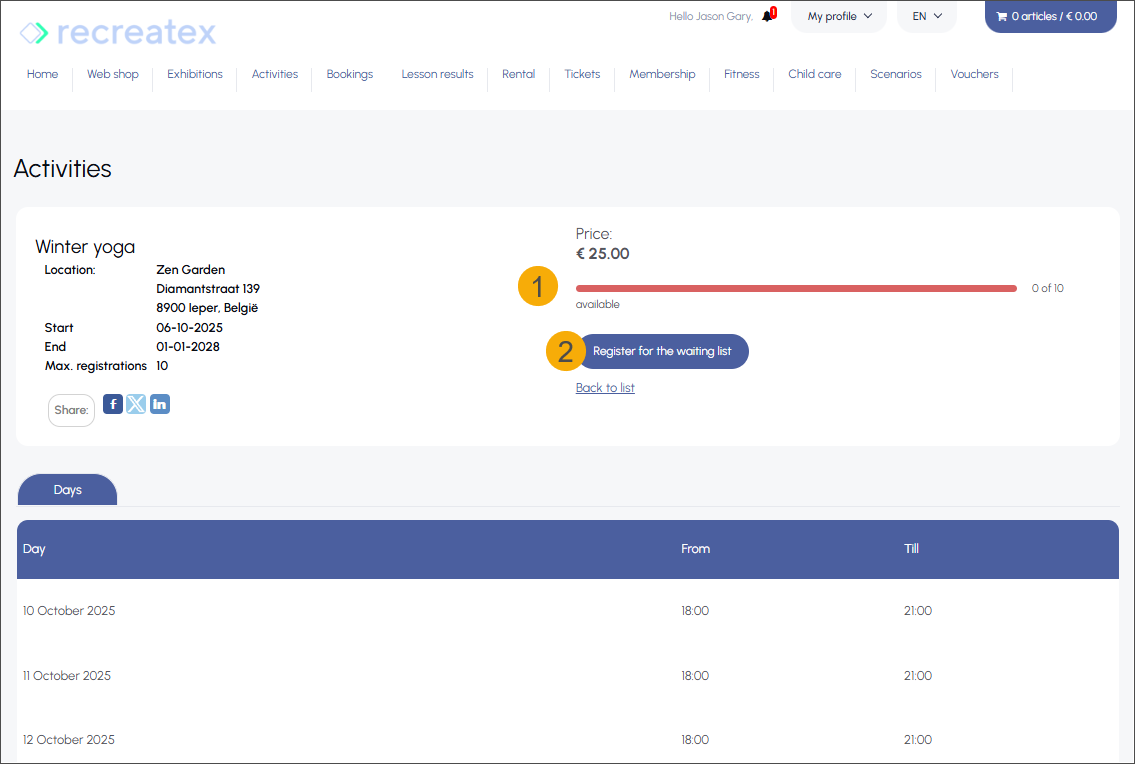Open the notification bell
The height and width of the screenshot is (764, 1135).
[x=767, y=16]
